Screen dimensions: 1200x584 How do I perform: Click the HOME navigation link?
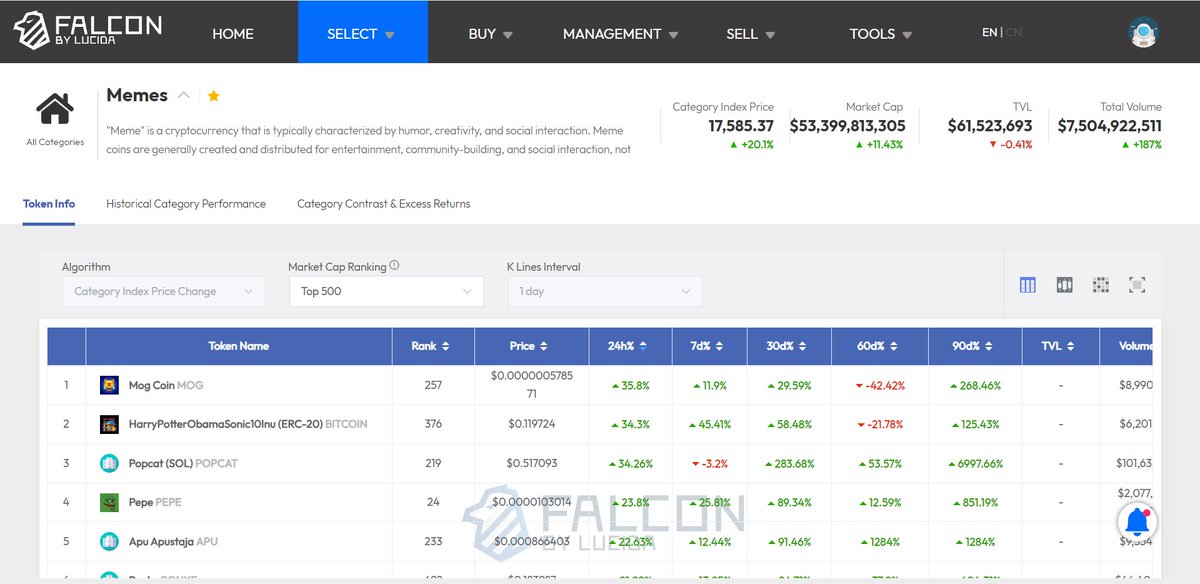tap(233, 34)
